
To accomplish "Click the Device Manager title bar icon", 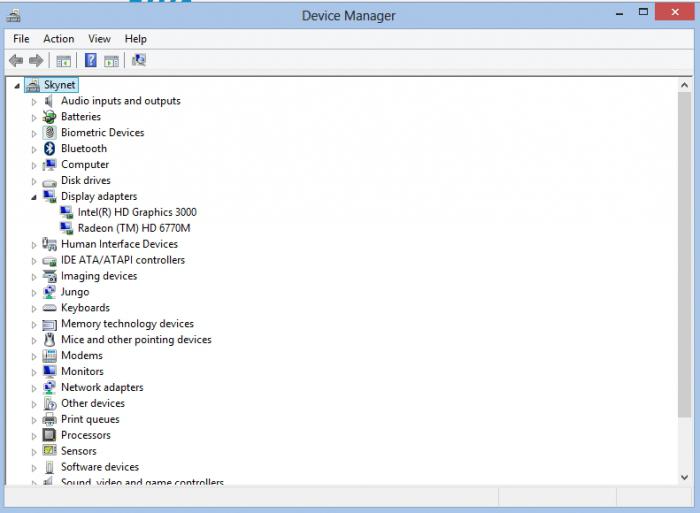I will pyautogui.click(x=14, y=16).
